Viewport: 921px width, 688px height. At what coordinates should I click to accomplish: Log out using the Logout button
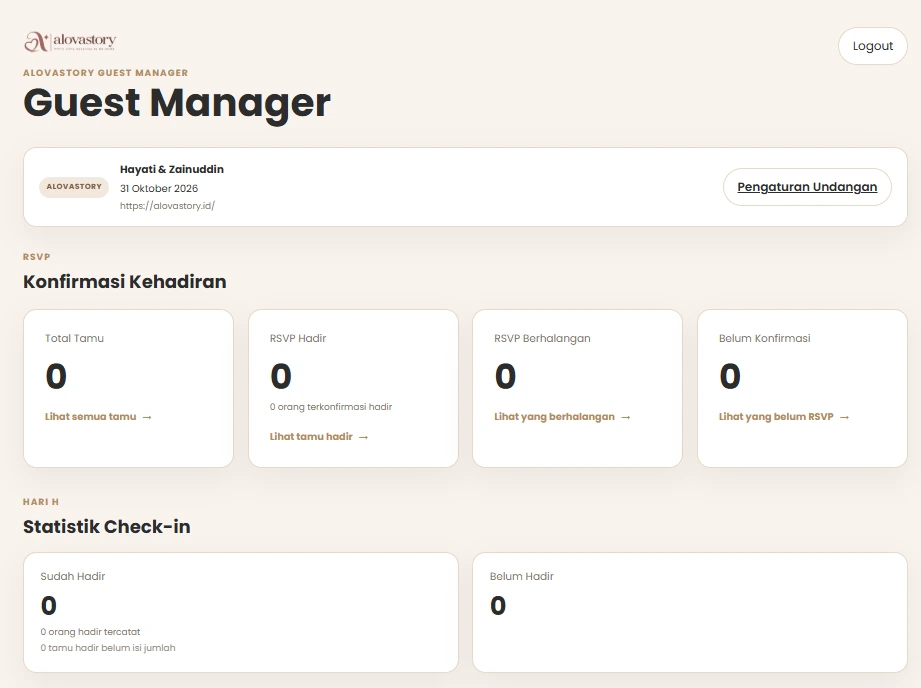coord(872,46)
